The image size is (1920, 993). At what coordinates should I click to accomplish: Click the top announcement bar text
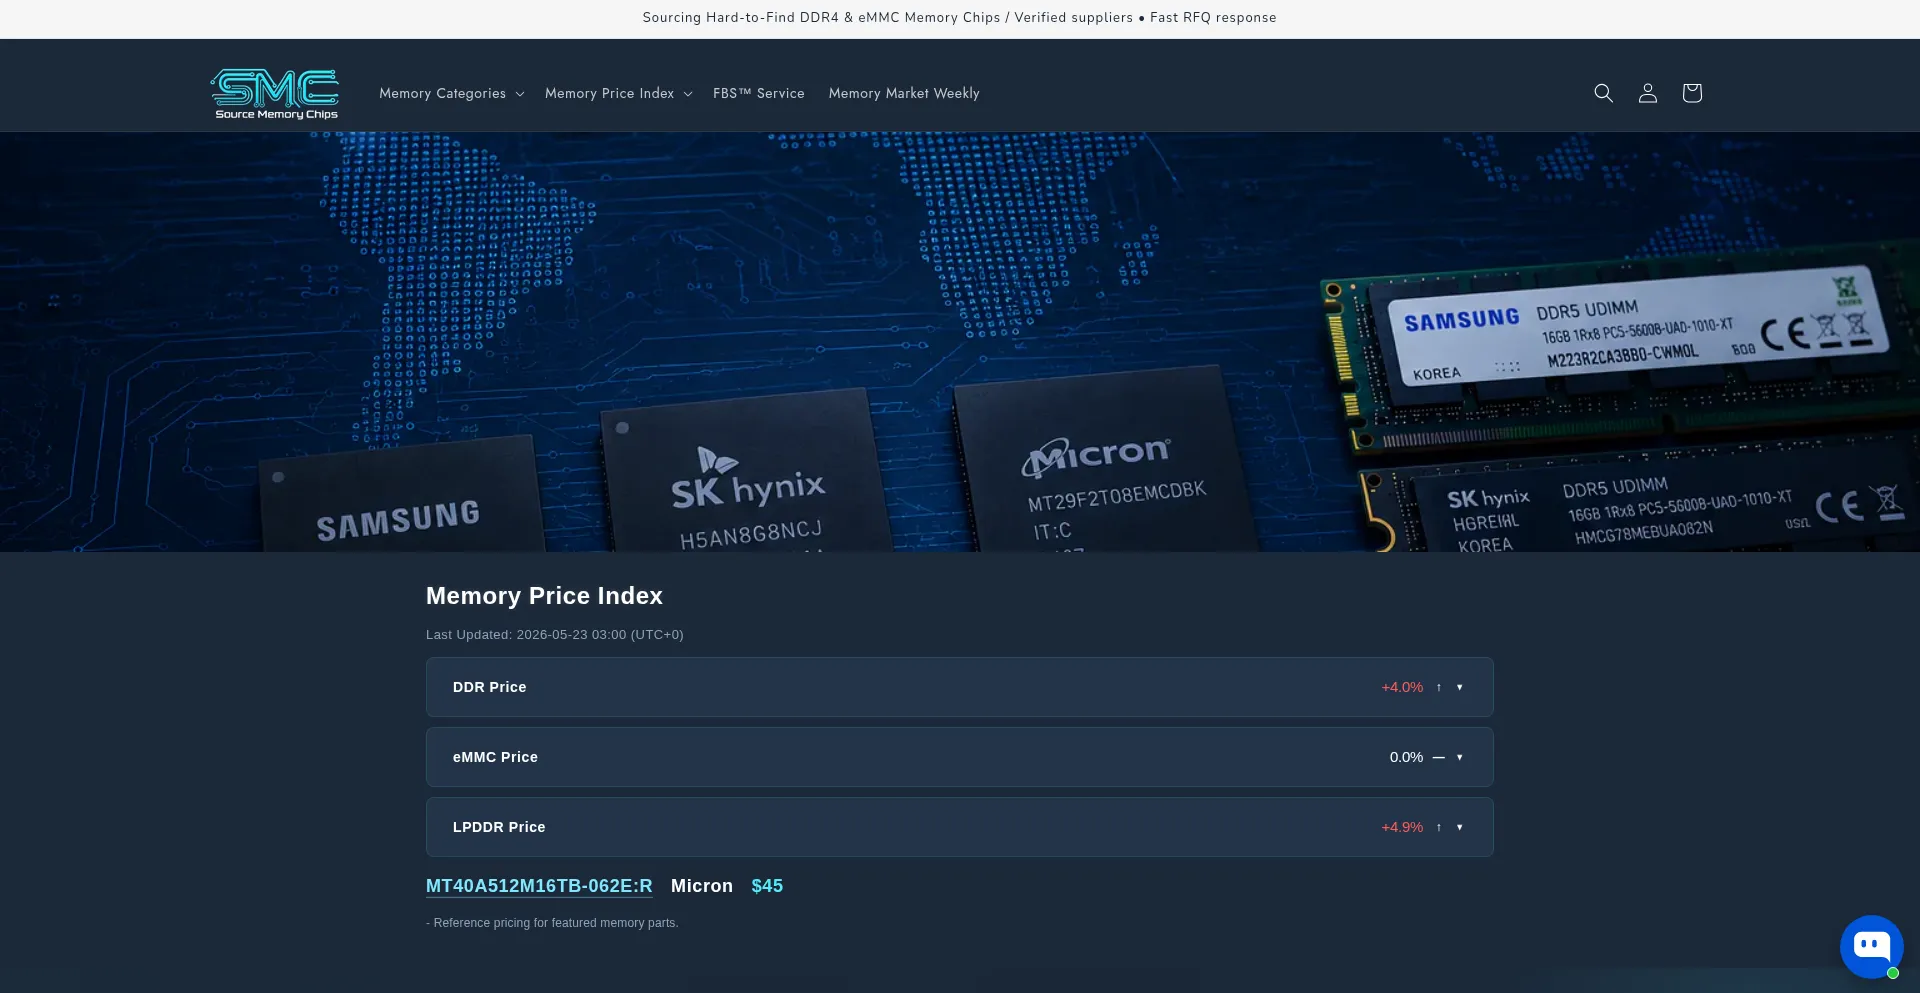(959, 18)
